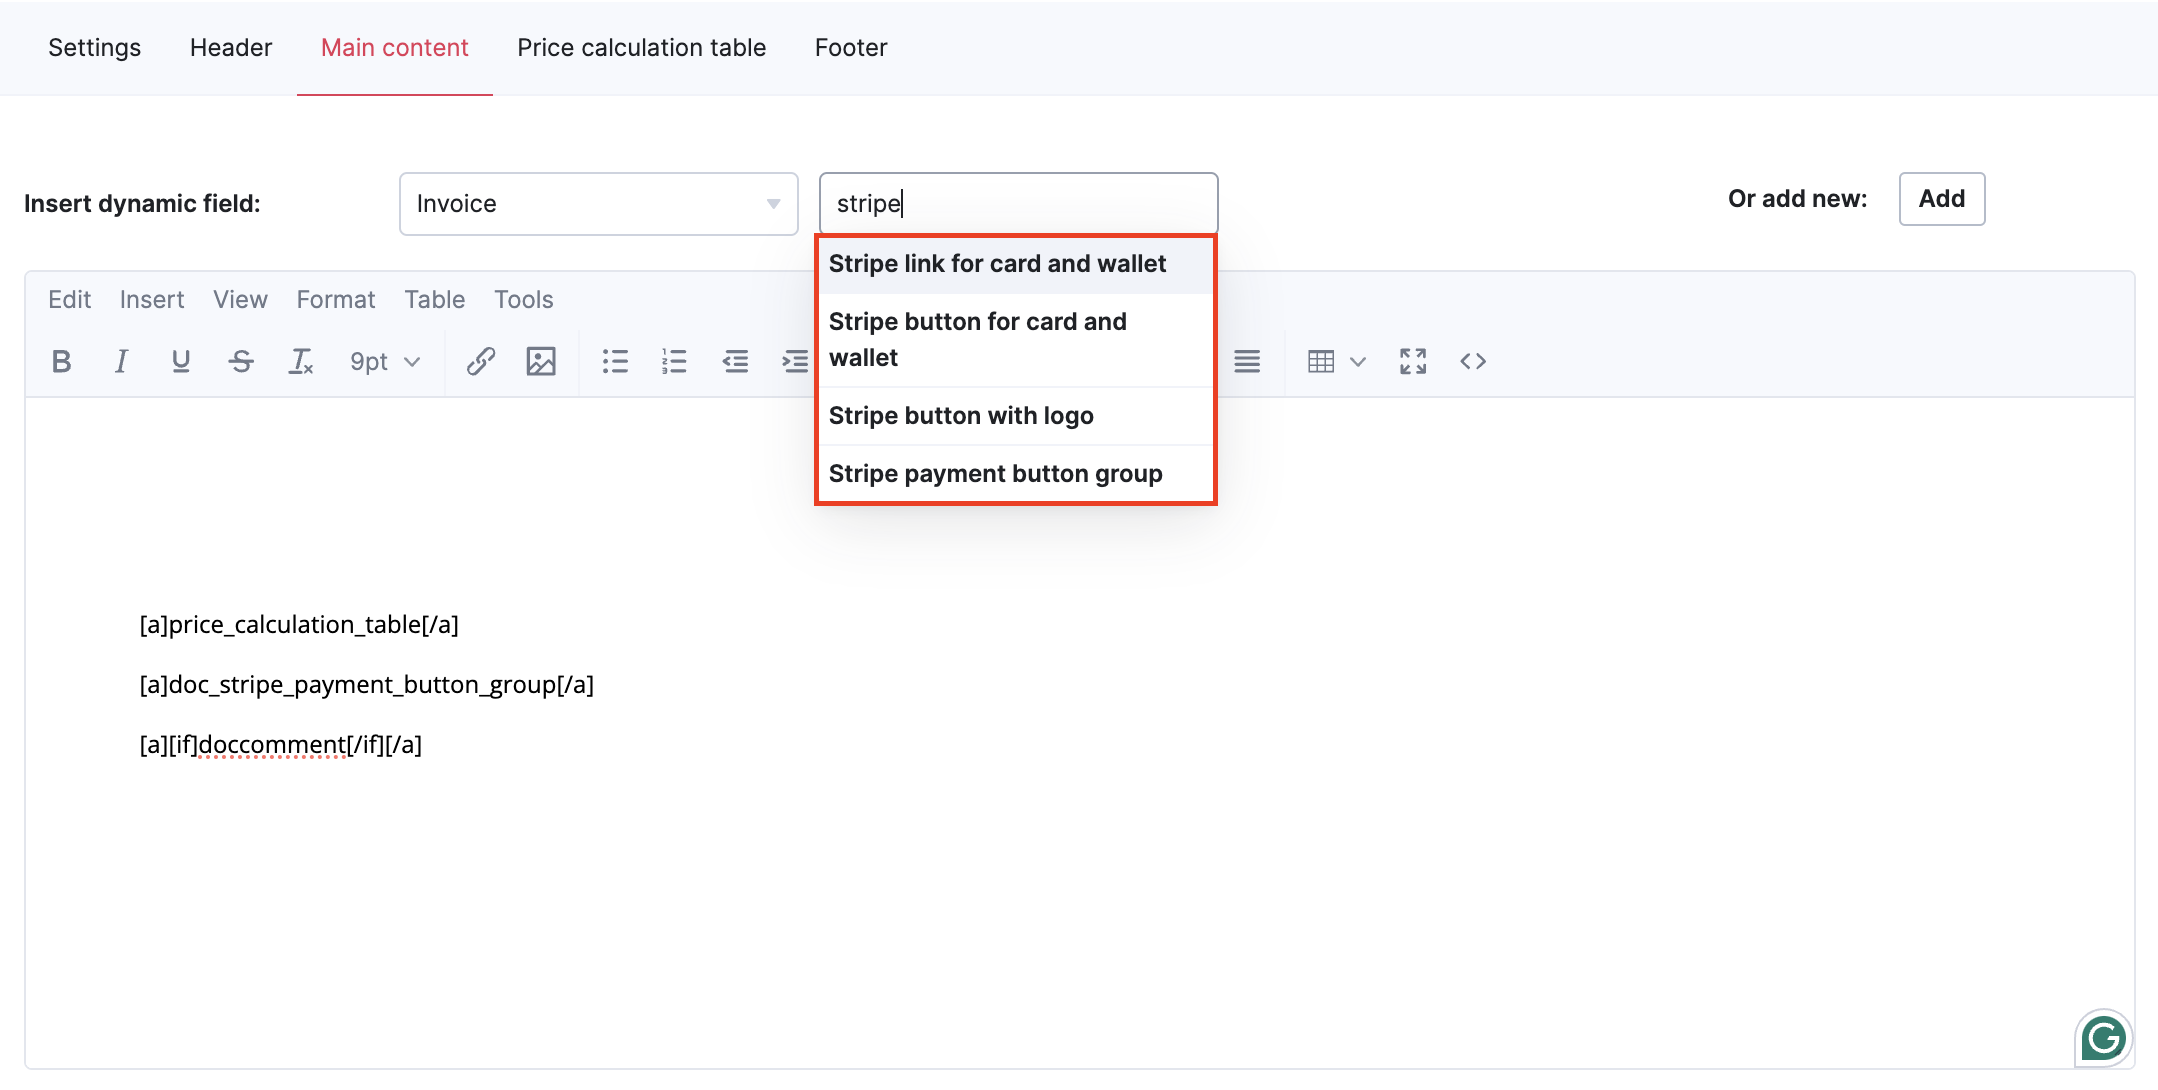The width and height of the screenshot is (2158, 1090).
Task: Open the 9pt font size dropdown
Action: click(x=385, y=362)
